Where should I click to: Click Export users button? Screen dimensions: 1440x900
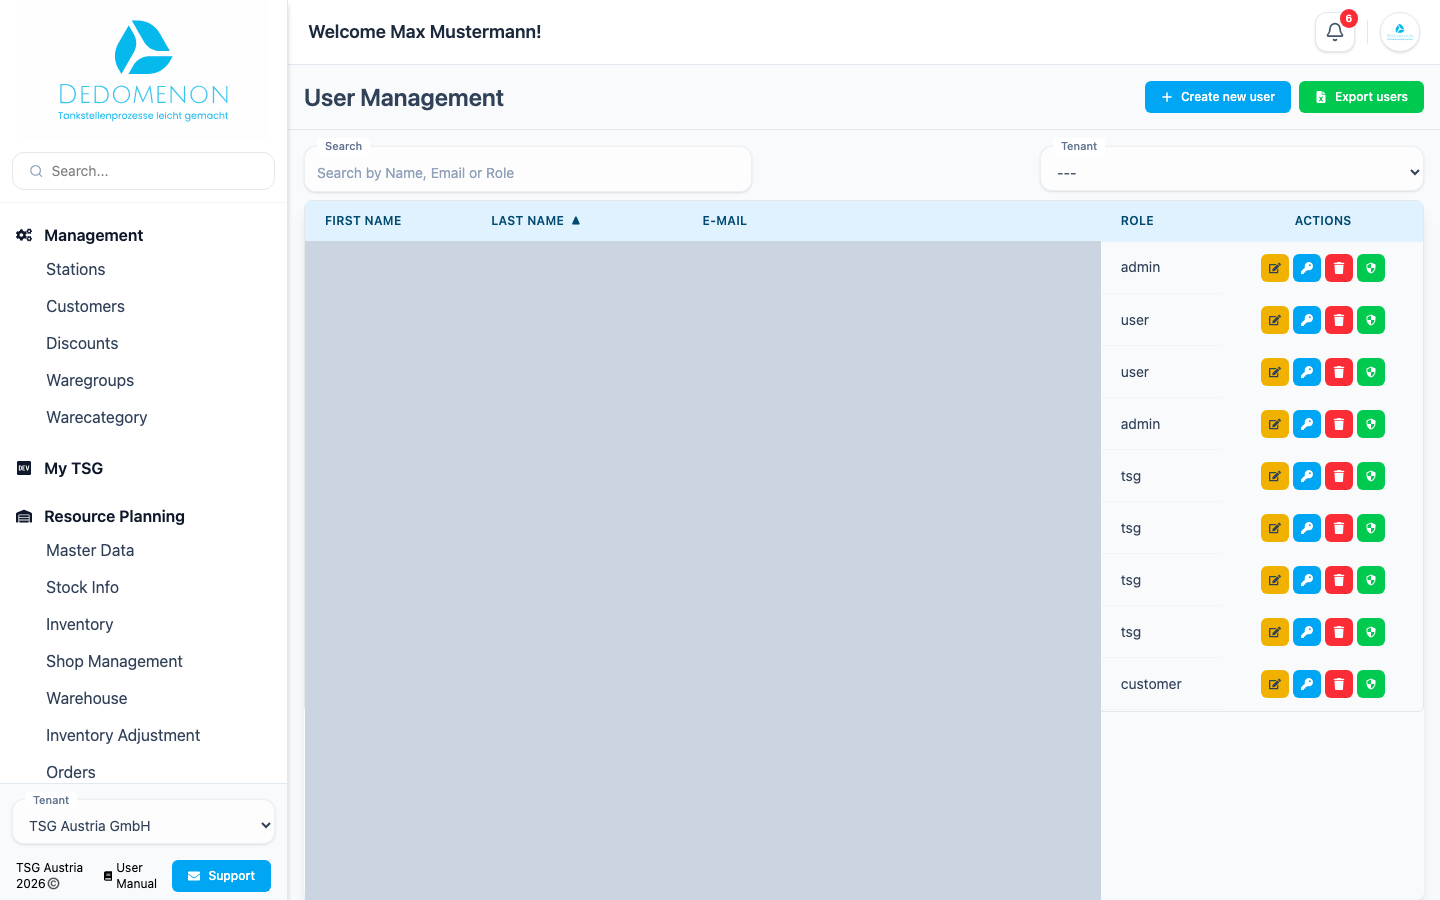coord(1361,97)
